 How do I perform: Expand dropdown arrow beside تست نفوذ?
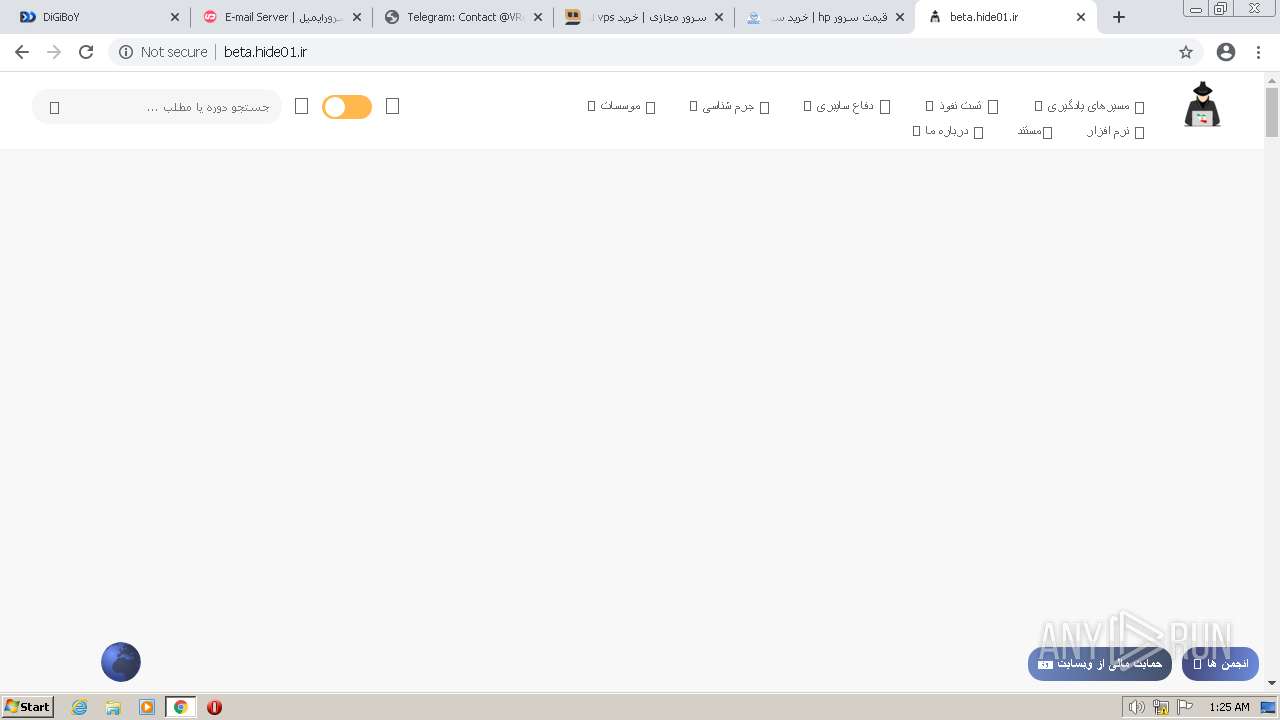(929, 106)
